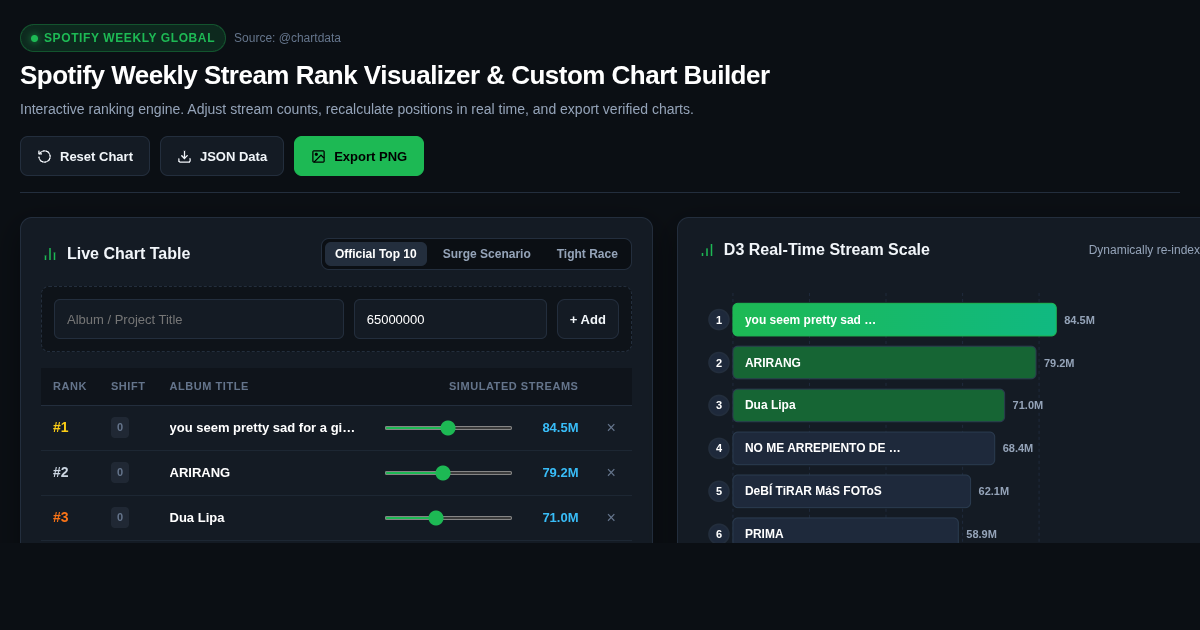
Task: Click the PRIMA chart bar
Action: (x=845, y=531)
